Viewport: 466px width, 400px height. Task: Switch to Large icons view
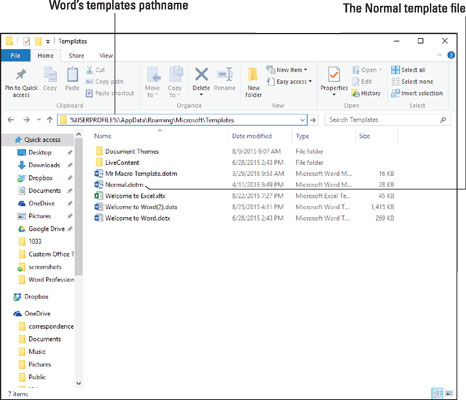(449, 393)
